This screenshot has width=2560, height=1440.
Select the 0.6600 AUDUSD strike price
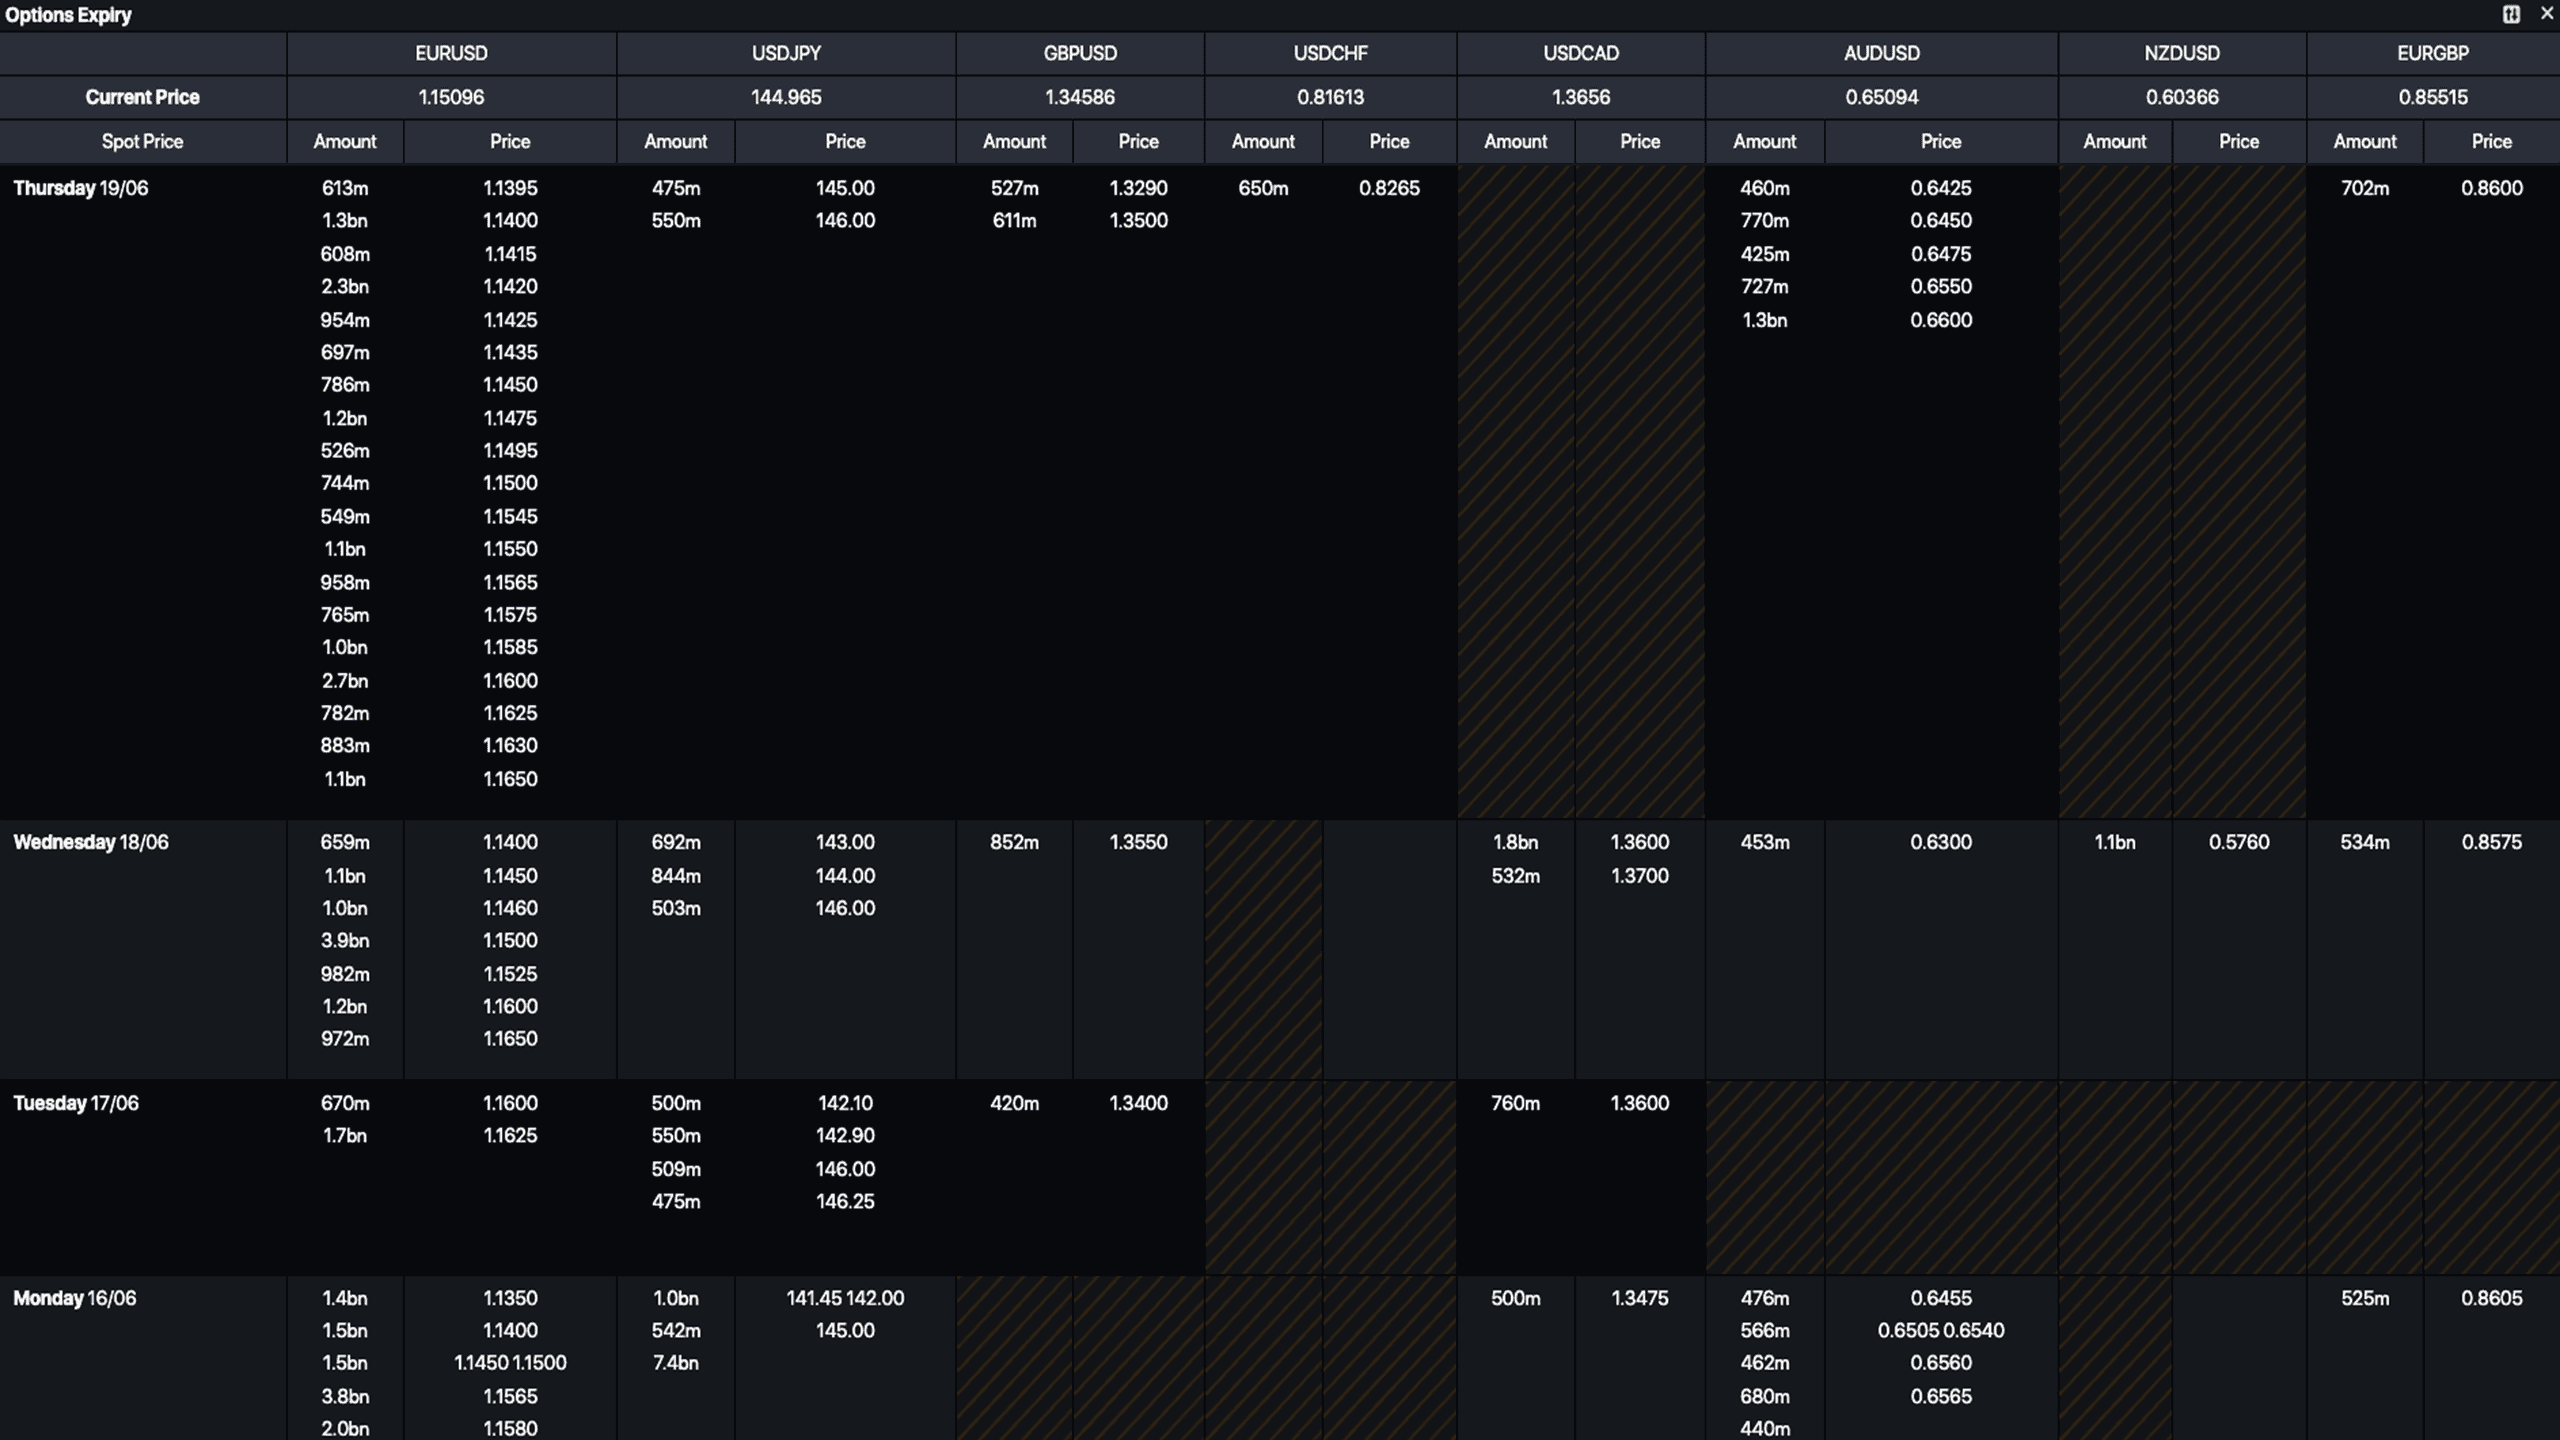(1941, 320)
